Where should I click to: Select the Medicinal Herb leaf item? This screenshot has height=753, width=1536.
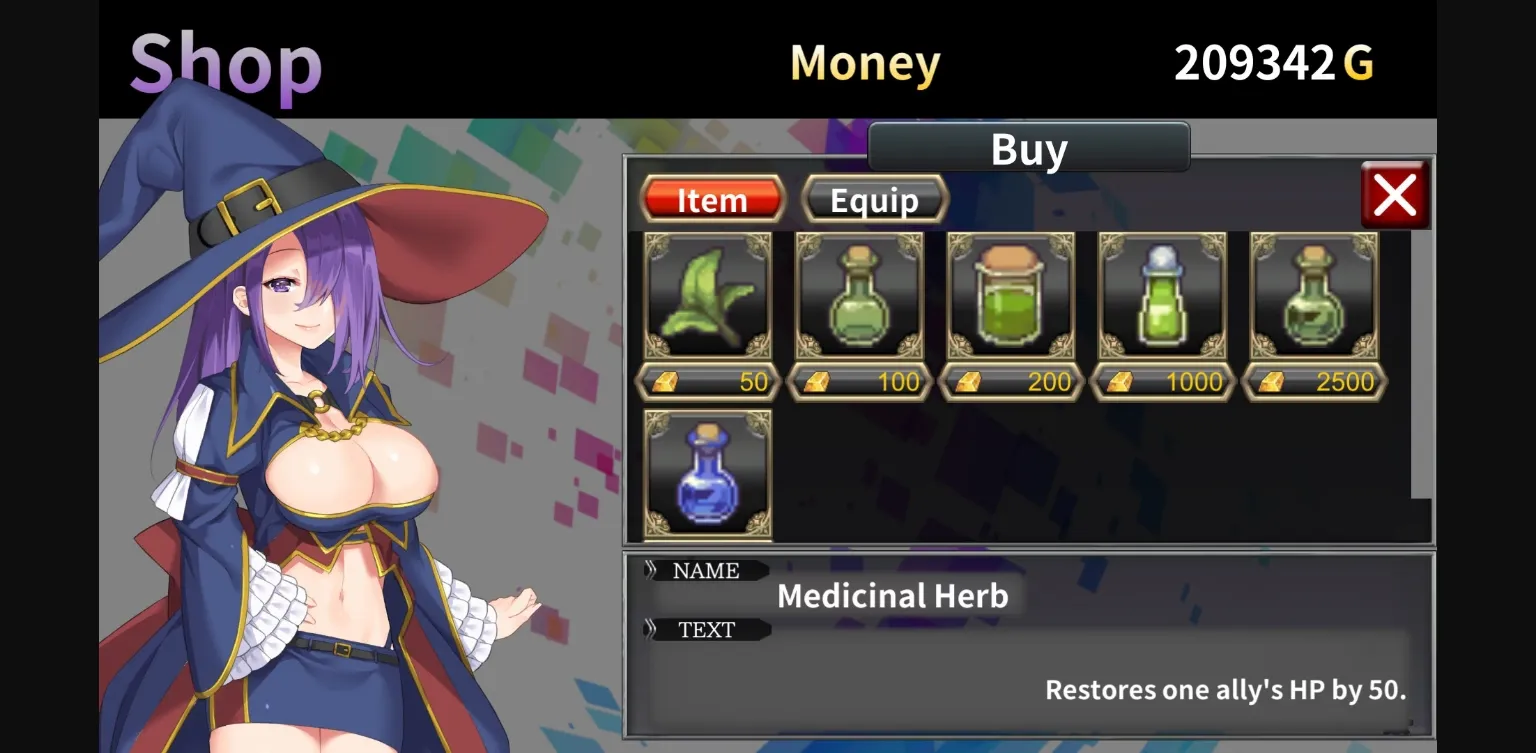(708, 296)
